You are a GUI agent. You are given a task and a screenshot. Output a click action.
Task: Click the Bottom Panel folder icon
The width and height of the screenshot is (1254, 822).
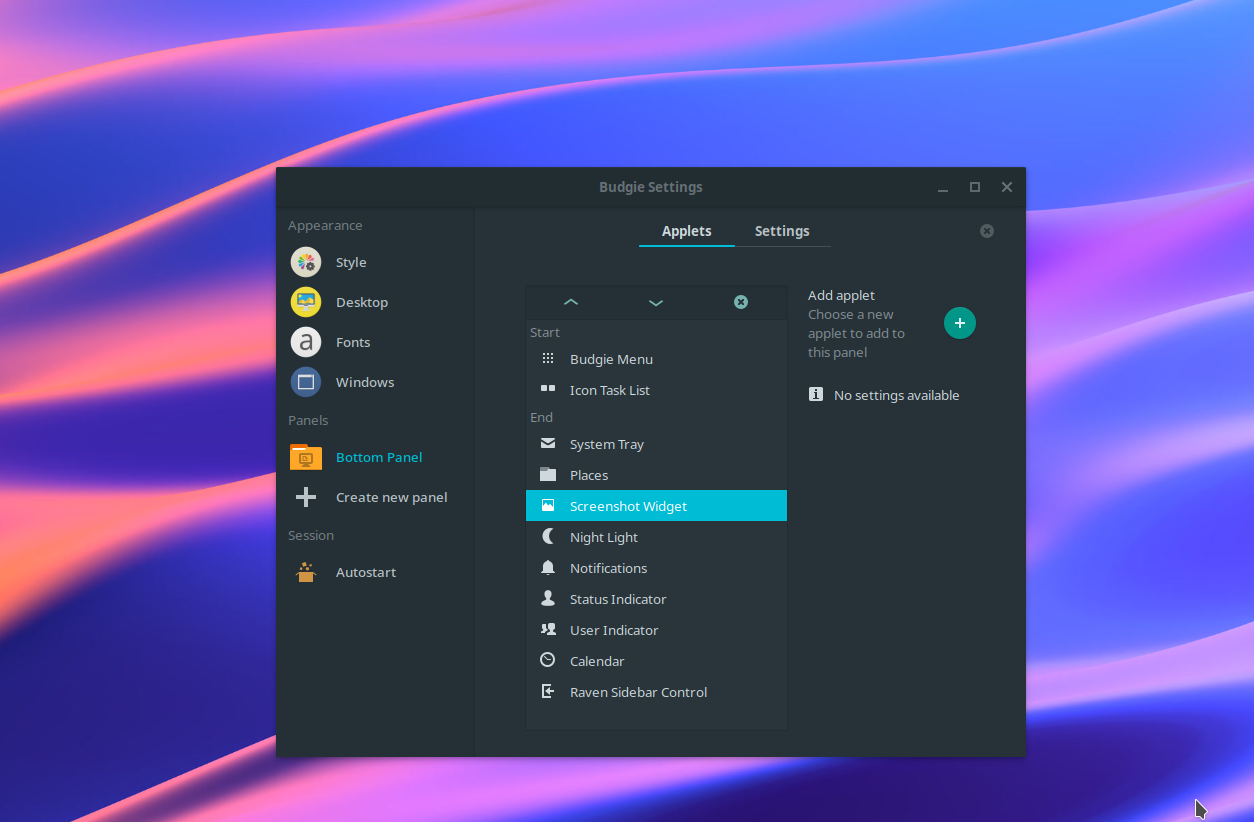pos(306,457)
